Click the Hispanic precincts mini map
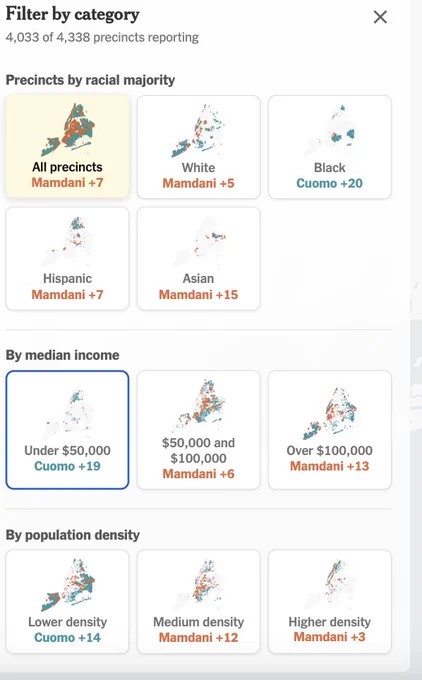The image size is (422, 680). coord(68,242)
